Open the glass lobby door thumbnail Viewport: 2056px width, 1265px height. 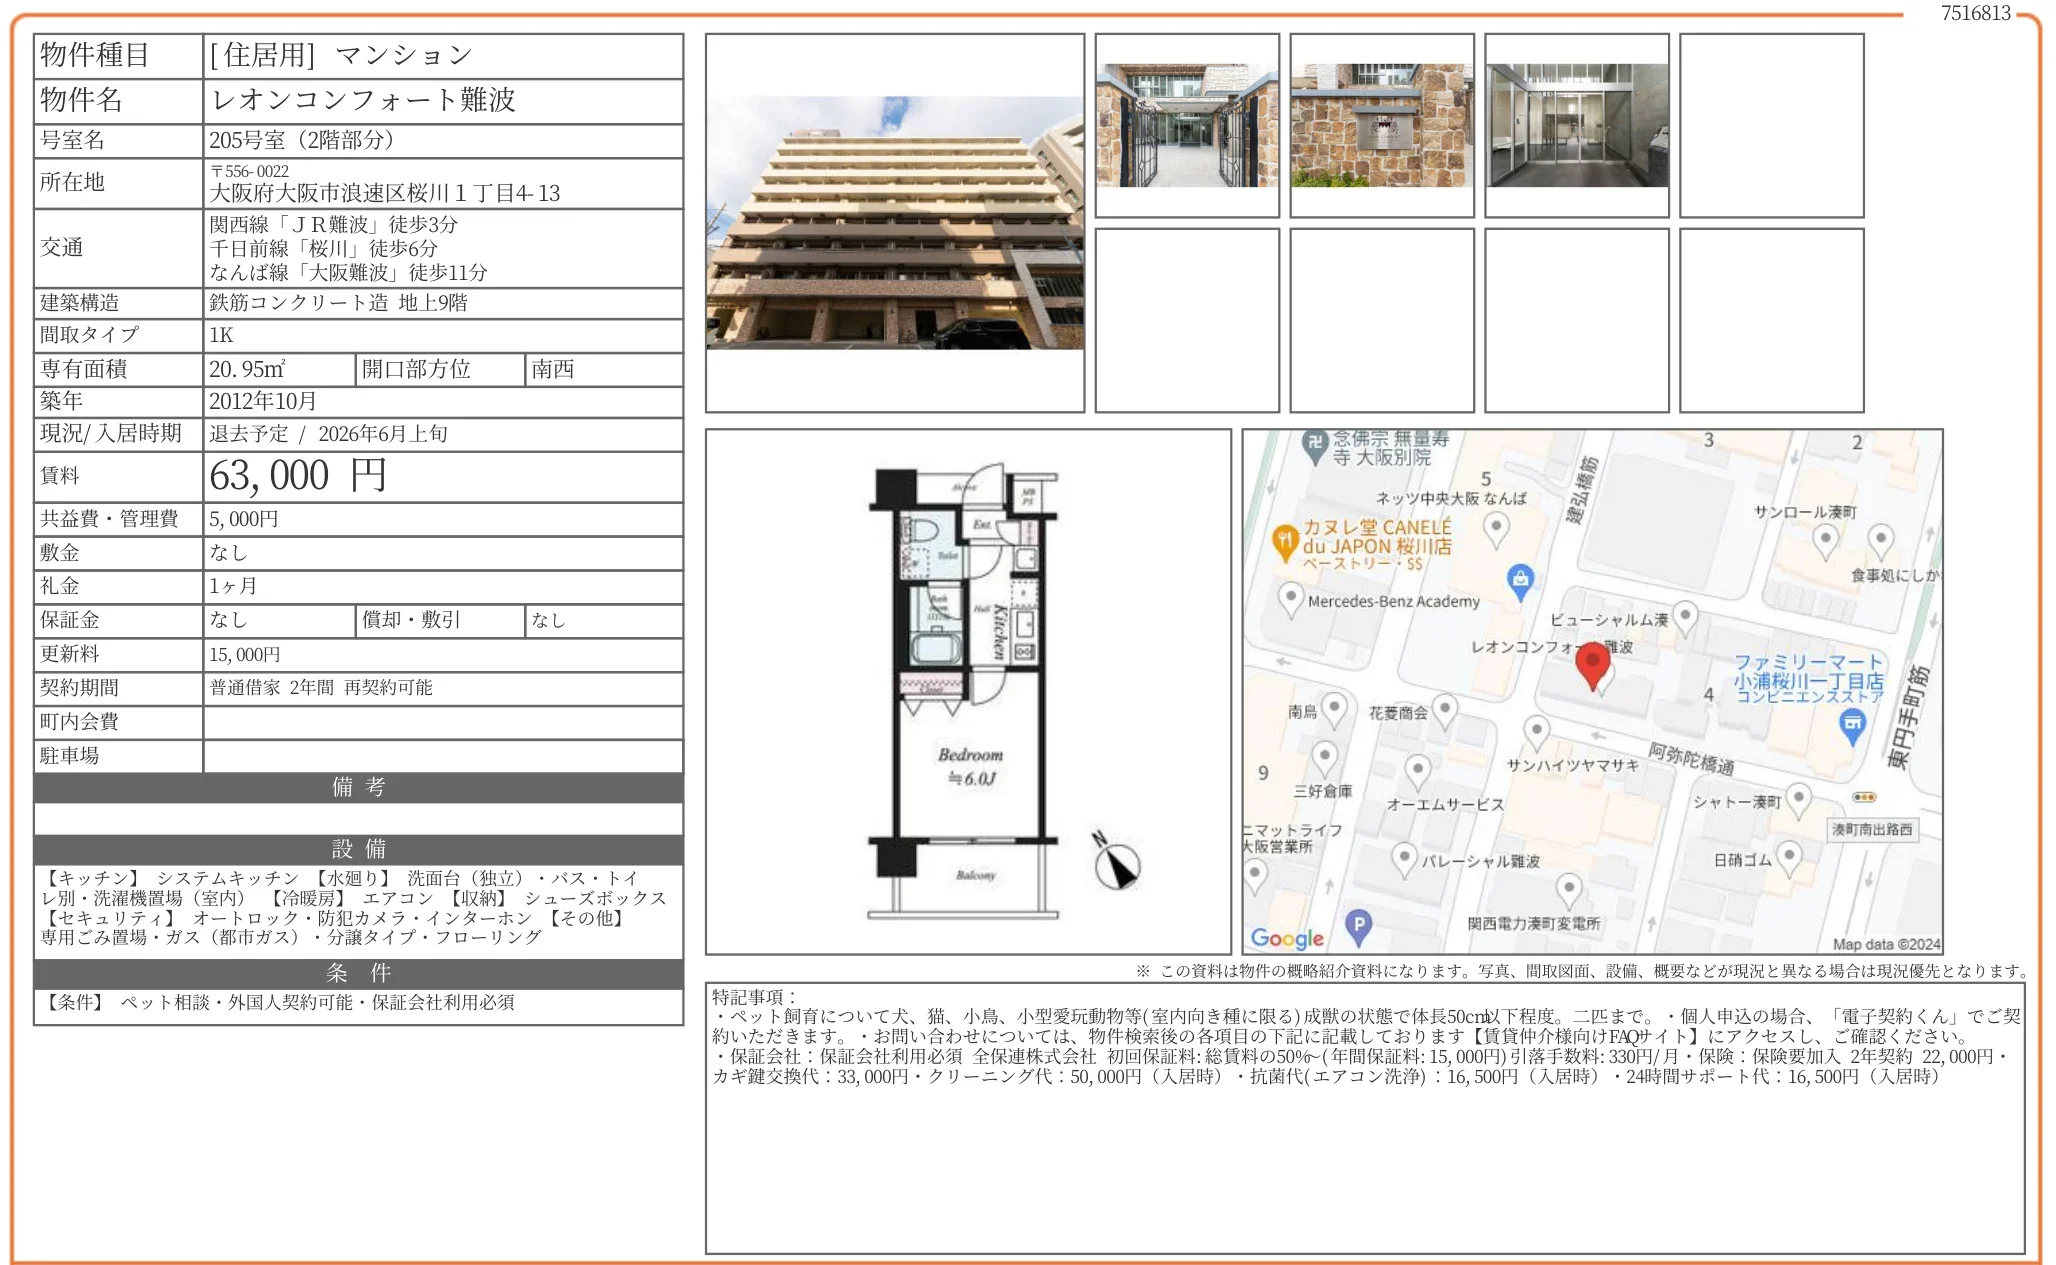(1576, 126)
